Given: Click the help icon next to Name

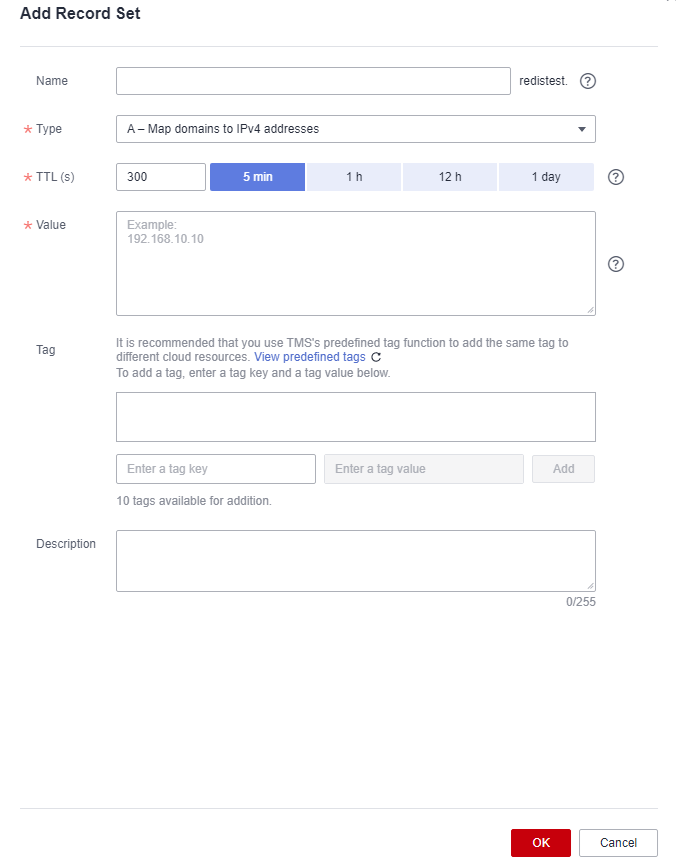Looking at the screenshot, I should pos(588,81).
